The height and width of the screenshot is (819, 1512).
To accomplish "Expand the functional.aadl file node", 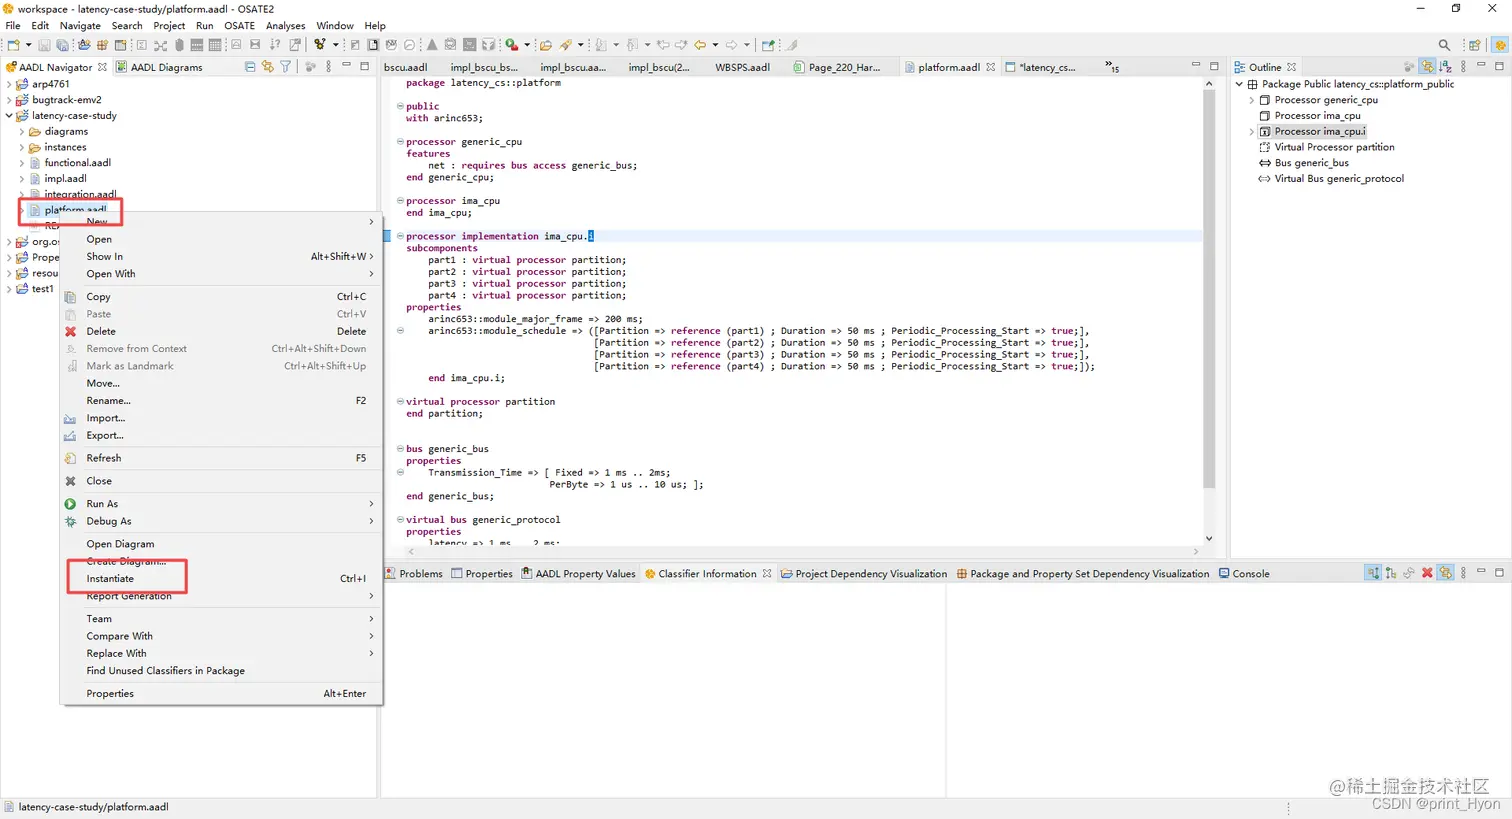I will point(21,163).
